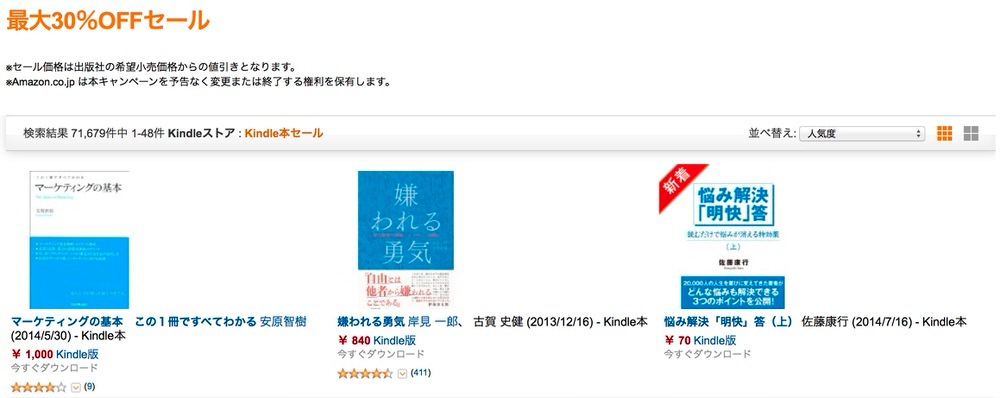This screenshot has height=398, width=1000.
Task: Switch to the orange grid view icon
Action: (x=944, y=133)
